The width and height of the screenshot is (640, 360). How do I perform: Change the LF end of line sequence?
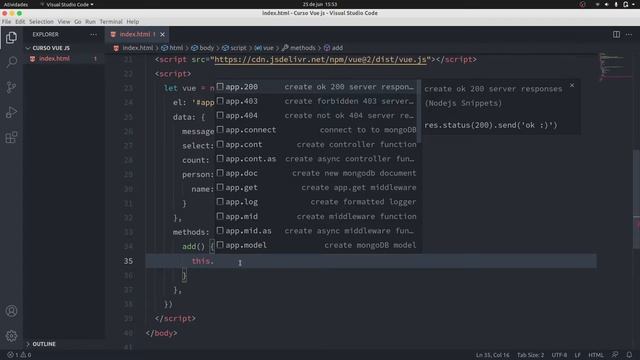pyautogui.click(x=578, y=355)
